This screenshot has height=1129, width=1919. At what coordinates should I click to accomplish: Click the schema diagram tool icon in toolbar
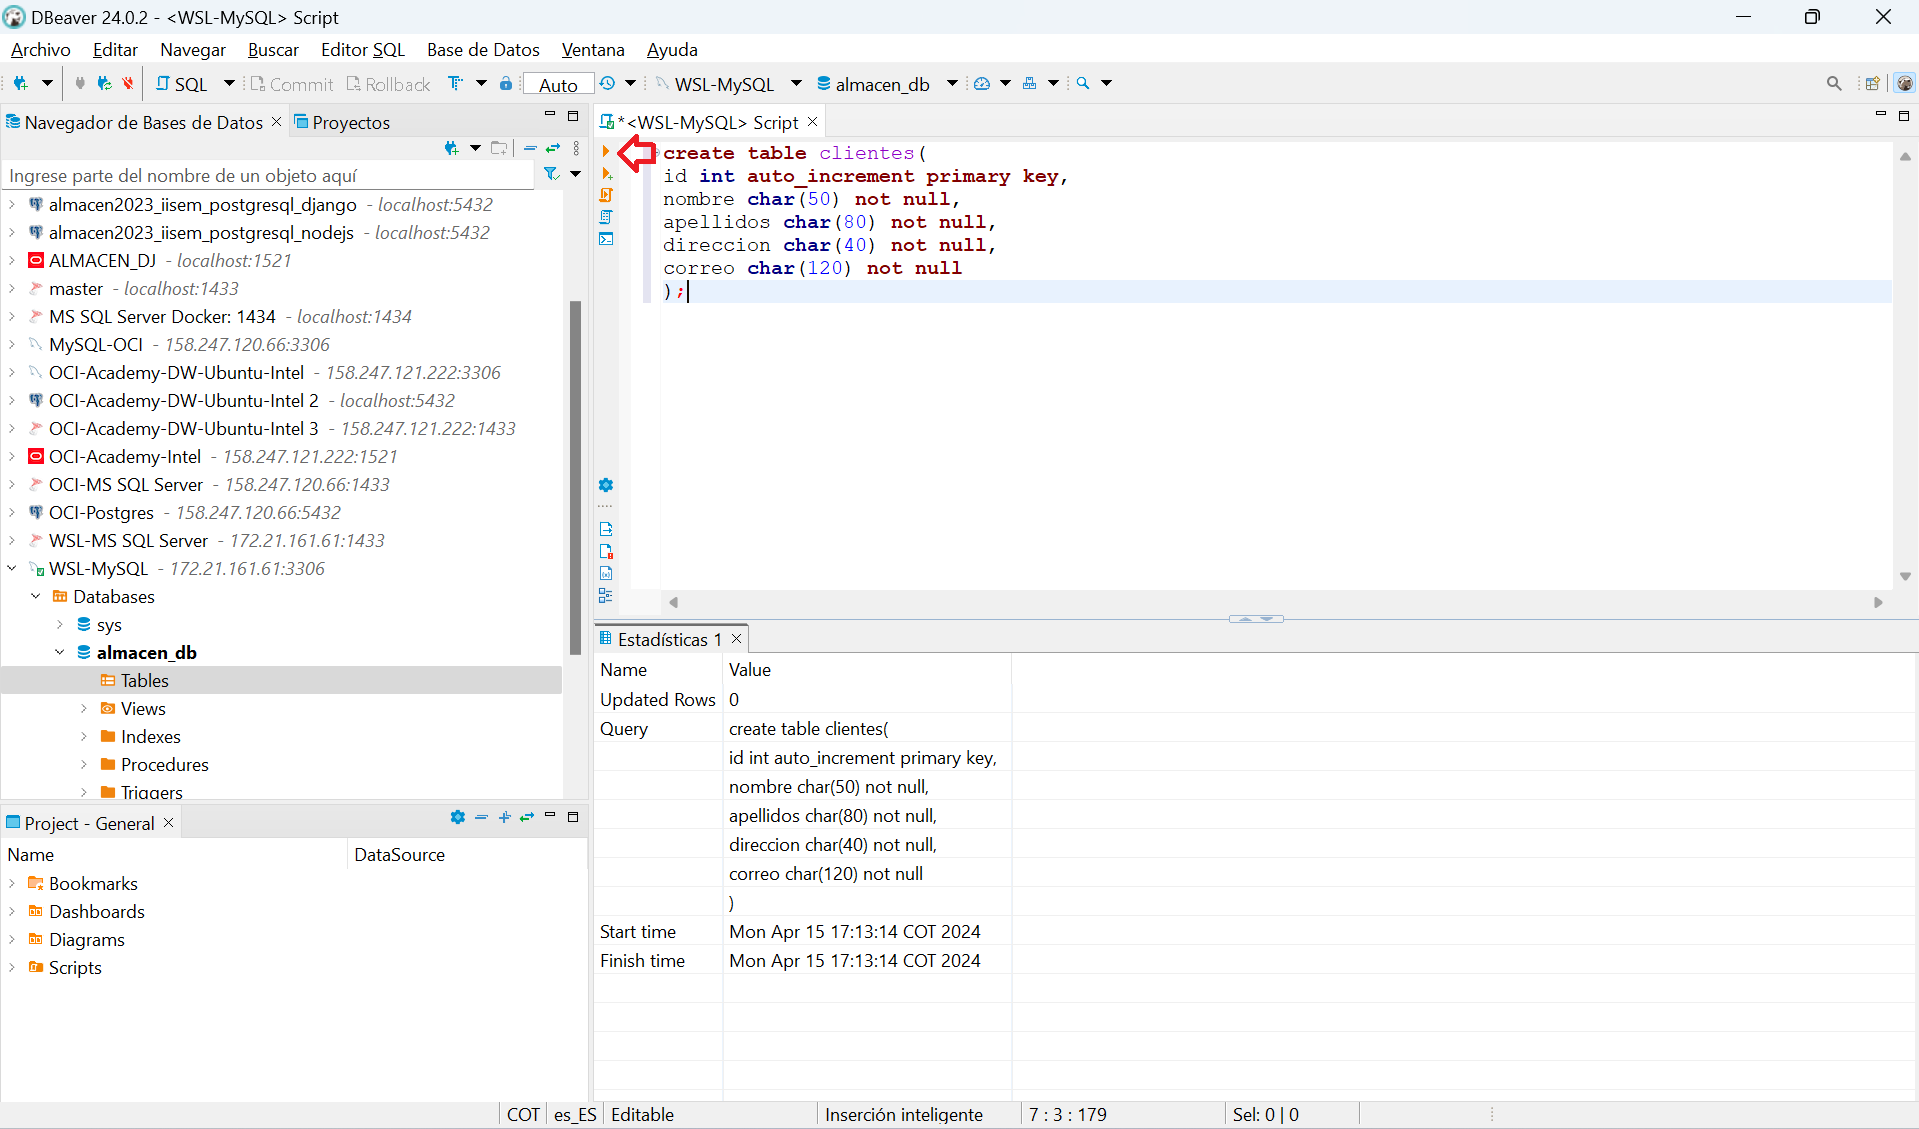pos(1030,84)
